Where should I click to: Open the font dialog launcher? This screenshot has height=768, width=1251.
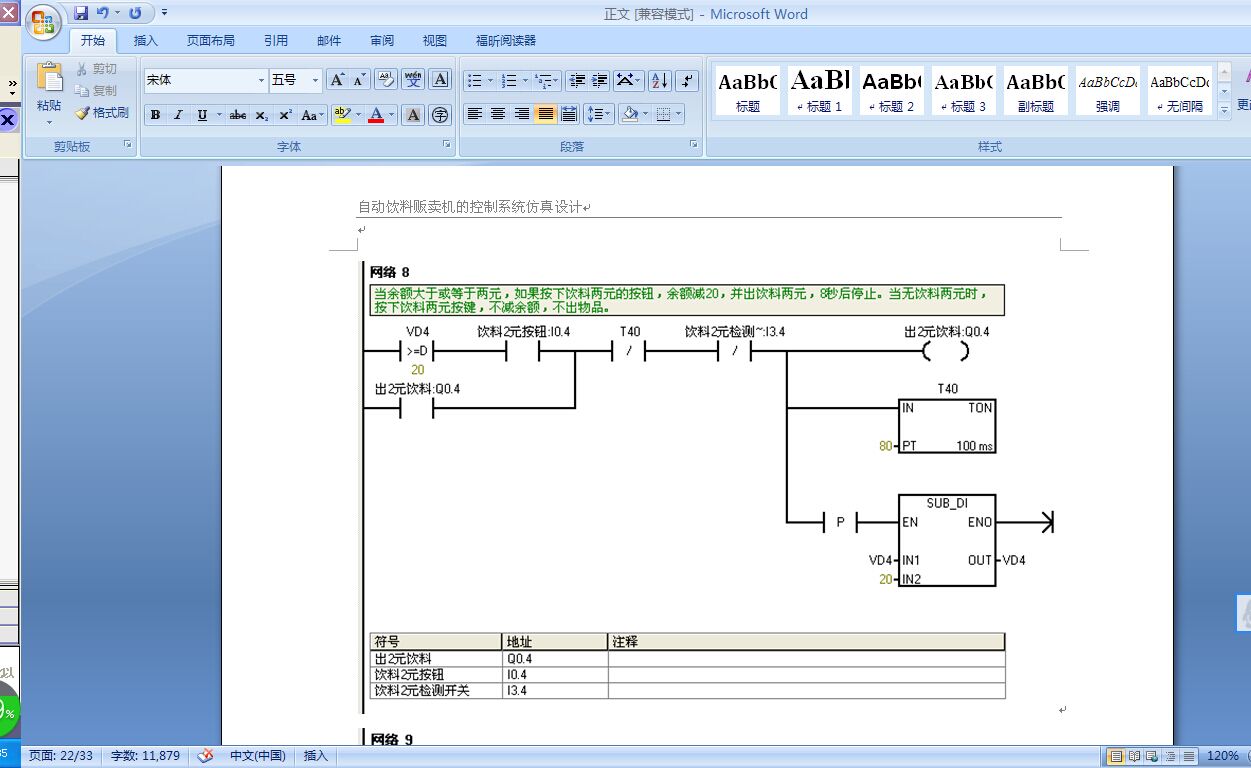pyautogui.click(x=447, y=145)
